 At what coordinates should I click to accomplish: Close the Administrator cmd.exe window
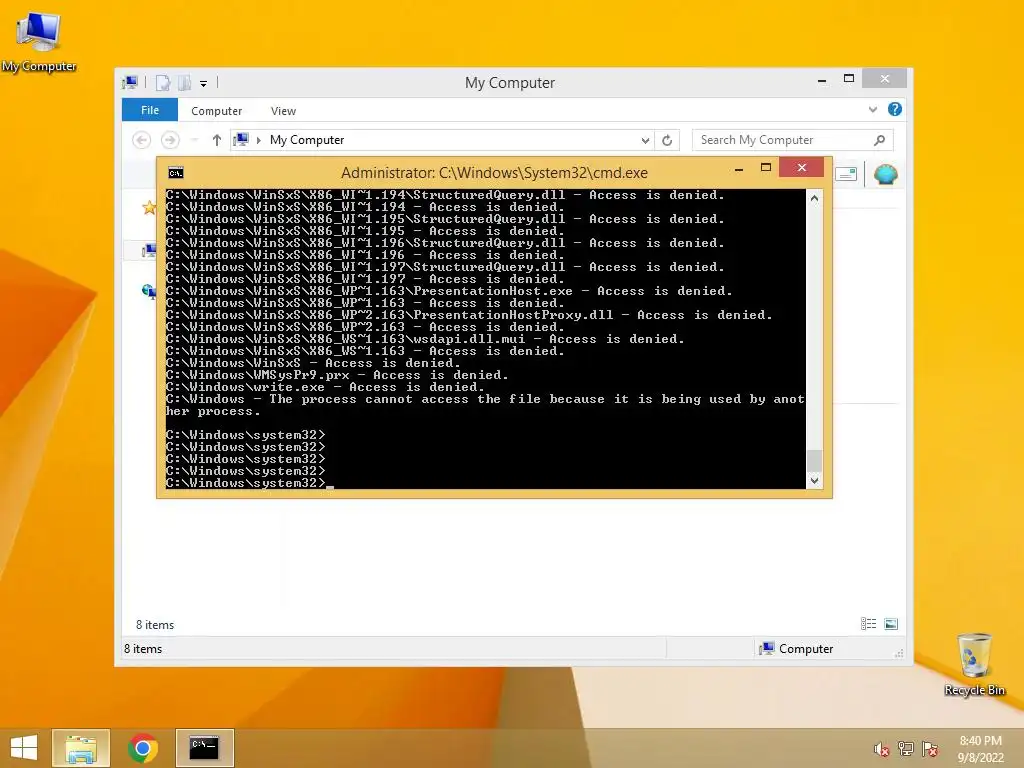click(801, 168)
